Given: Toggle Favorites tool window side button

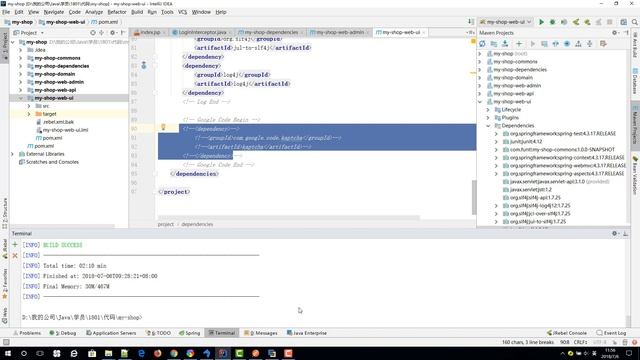Looking at the screenshot, I should pyautogui.click(x=5, y=283).
